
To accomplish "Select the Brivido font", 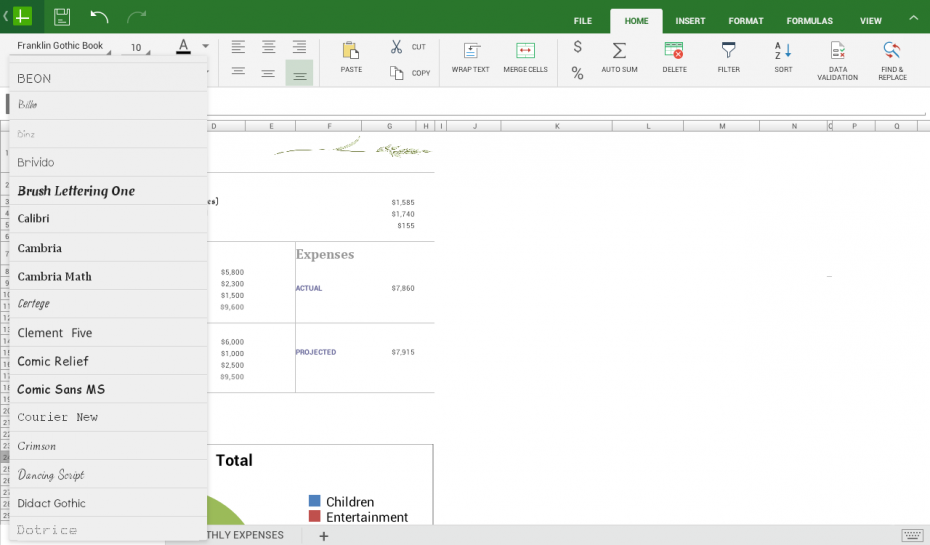I will pos(109,162).
